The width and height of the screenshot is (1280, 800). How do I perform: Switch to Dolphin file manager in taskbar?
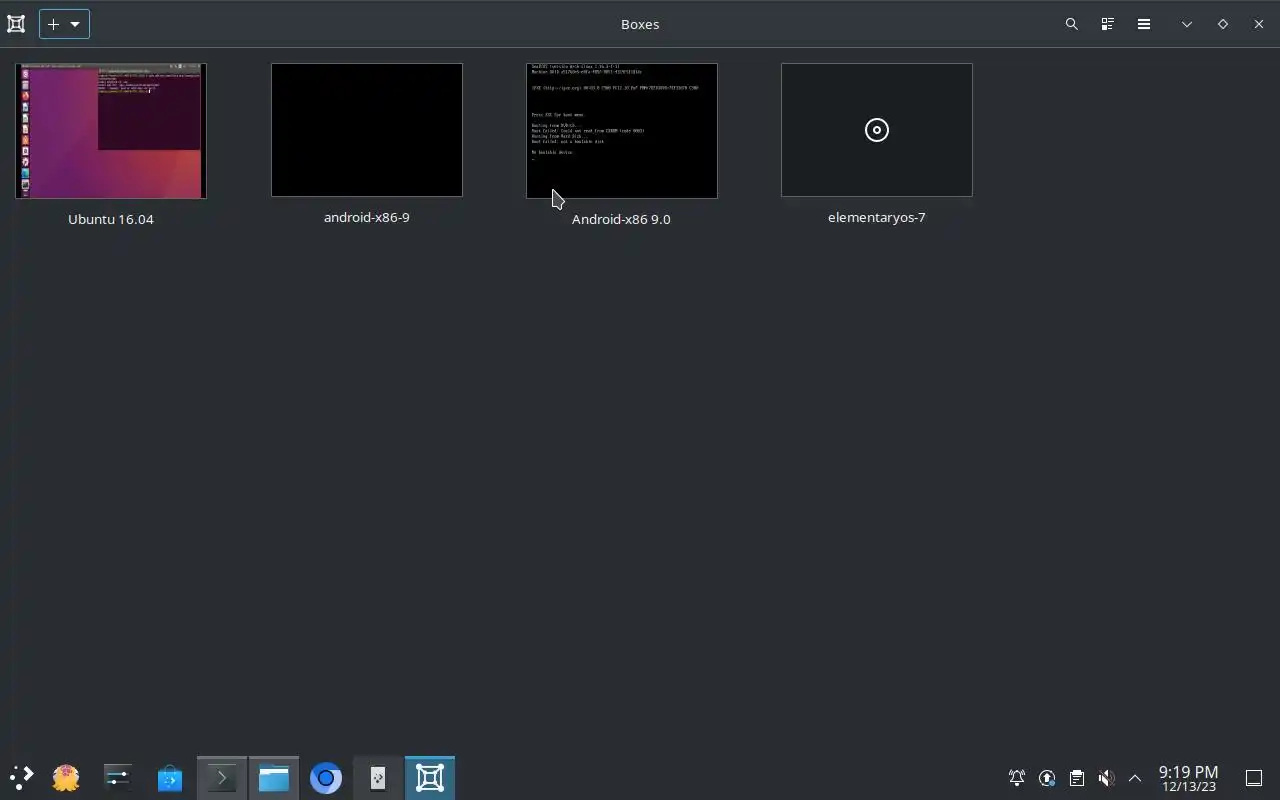274,778
